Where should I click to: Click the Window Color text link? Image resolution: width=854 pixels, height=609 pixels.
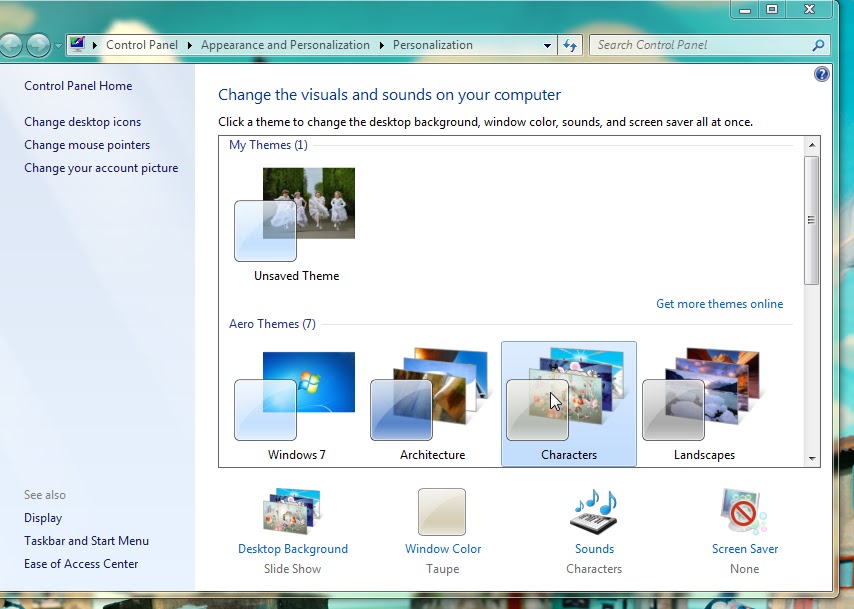click(443, 549)
